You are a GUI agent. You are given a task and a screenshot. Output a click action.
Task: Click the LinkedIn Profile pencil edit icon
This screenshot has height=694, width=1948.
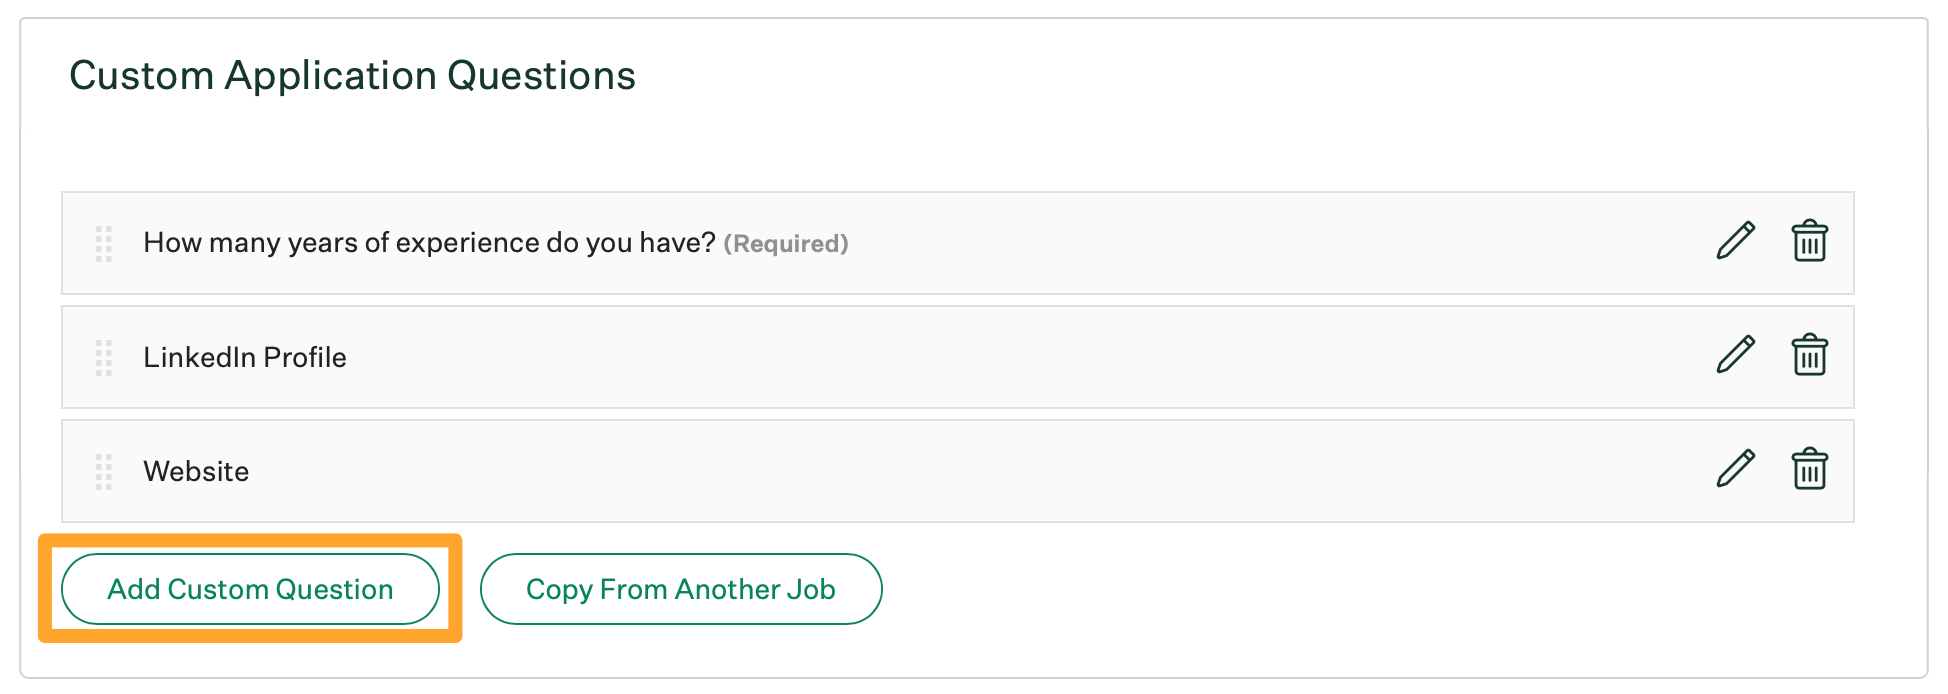coord(1735,356)
